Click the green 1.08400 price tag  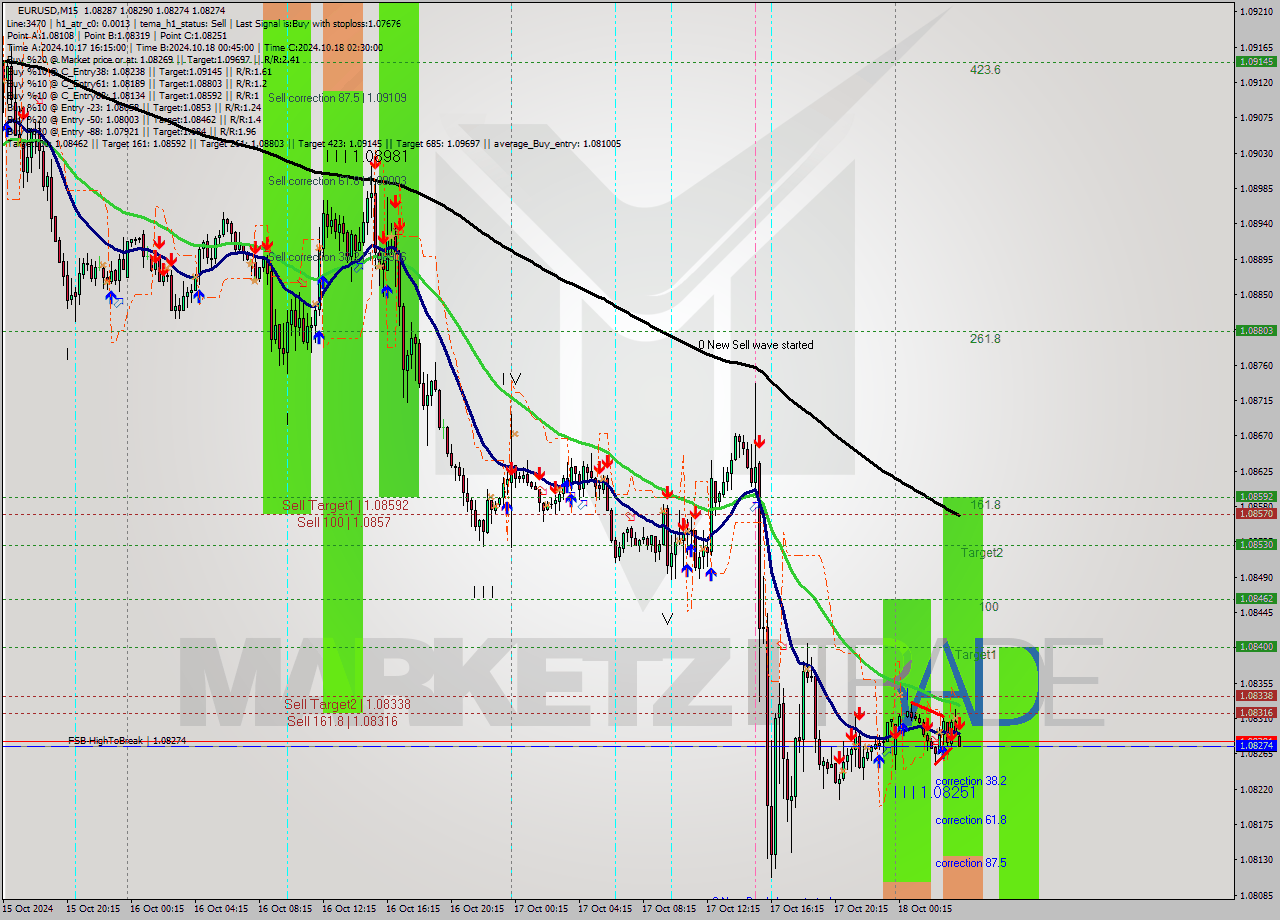point(1257,646)
